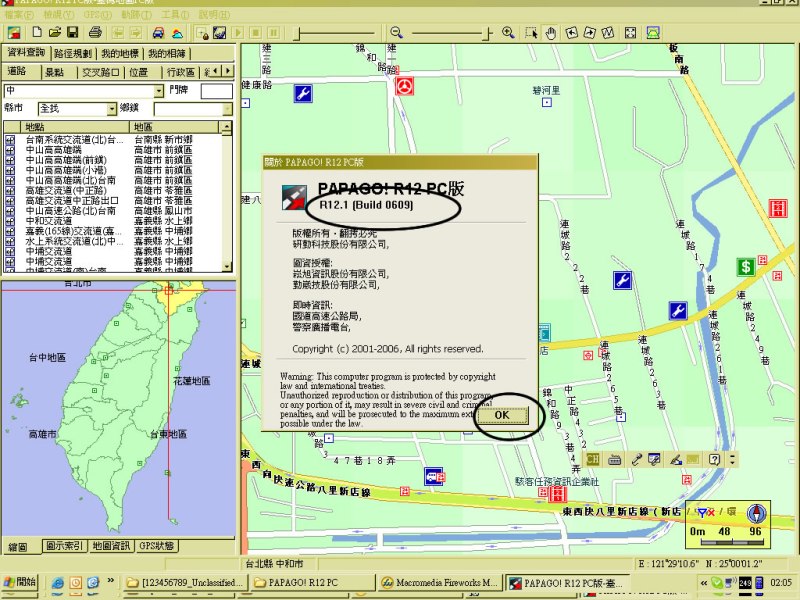The width and height of the screenshot is (800, 600).
Task: Switch to the 圖示索引 bottom tab
Action: (65, 546)
